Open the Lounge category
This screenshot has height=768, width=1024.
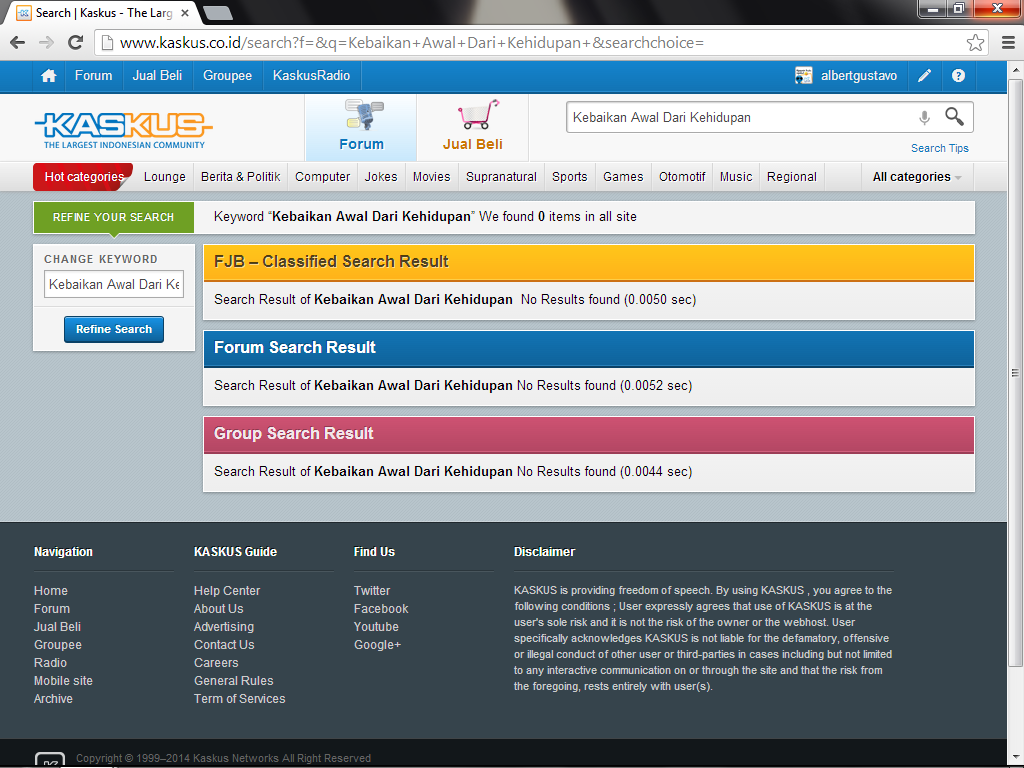[165, 177]
